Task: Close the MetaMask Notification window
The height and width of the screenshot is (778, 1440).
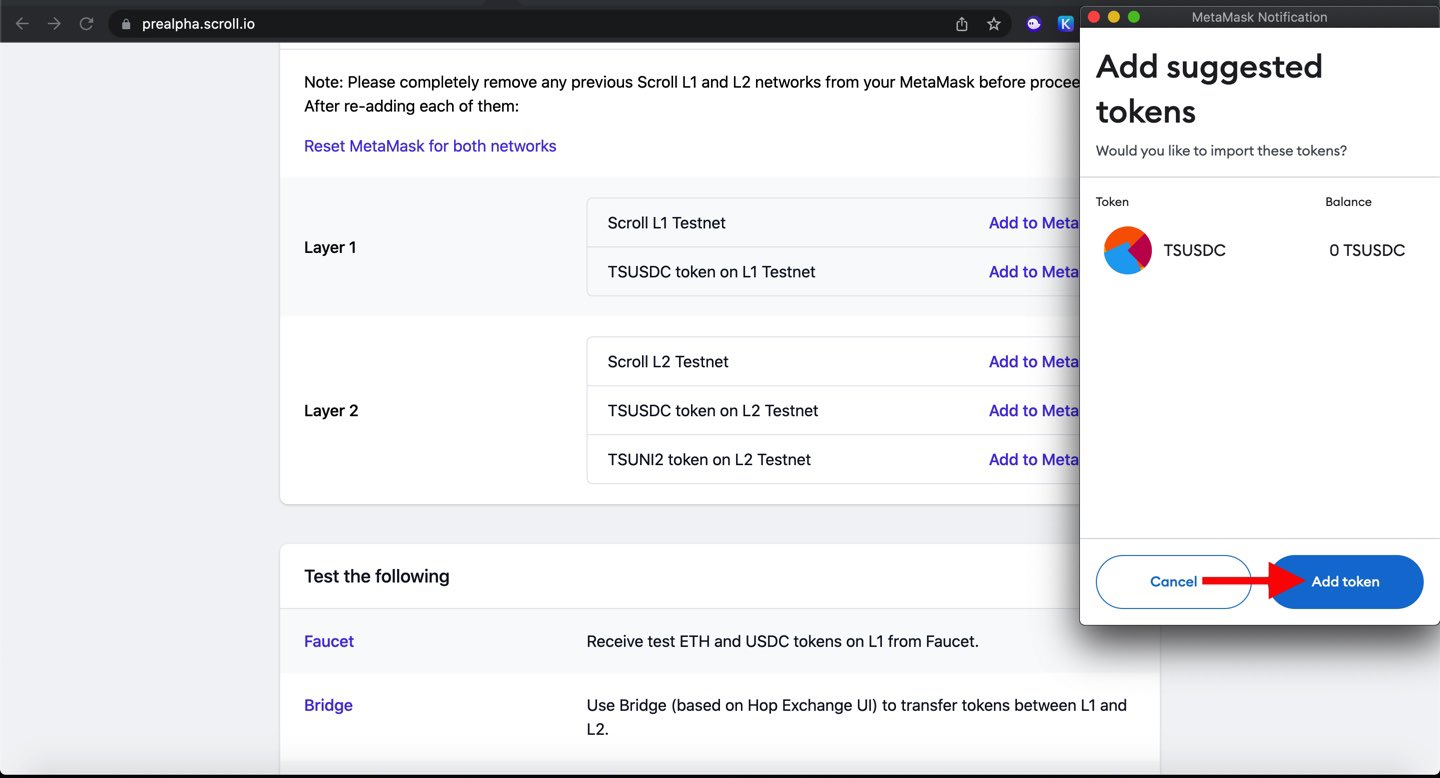Action: tap(1094, 17)
